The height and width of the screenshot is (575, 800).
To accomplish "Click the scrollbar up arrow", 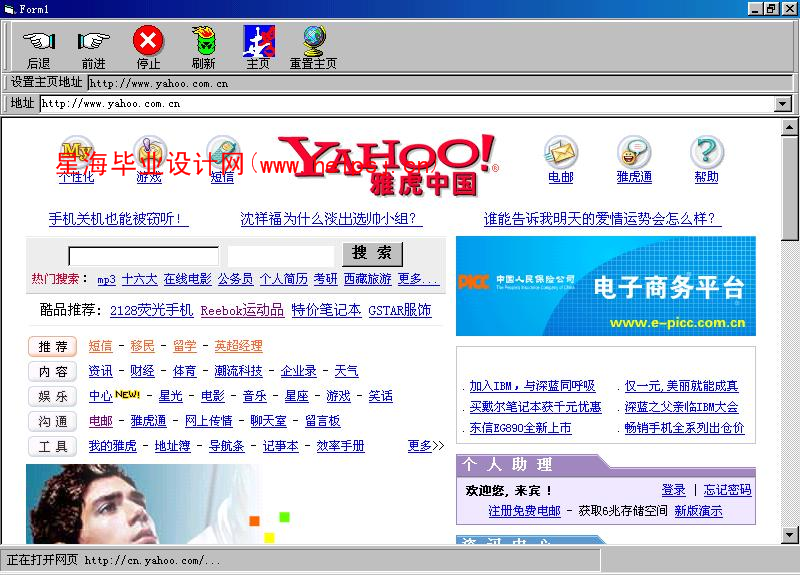I will point(789,127).
